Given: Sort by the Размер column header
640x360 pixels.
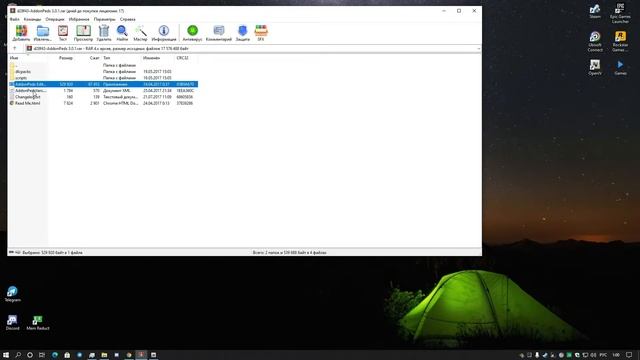Looking at the screenshot, I should tap(61, 58).
